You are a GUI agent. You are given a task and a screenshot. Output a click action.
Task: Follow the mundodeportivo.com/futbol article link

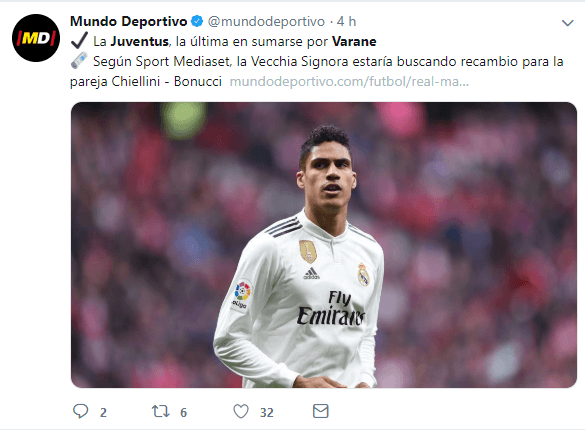pos(349,81)
